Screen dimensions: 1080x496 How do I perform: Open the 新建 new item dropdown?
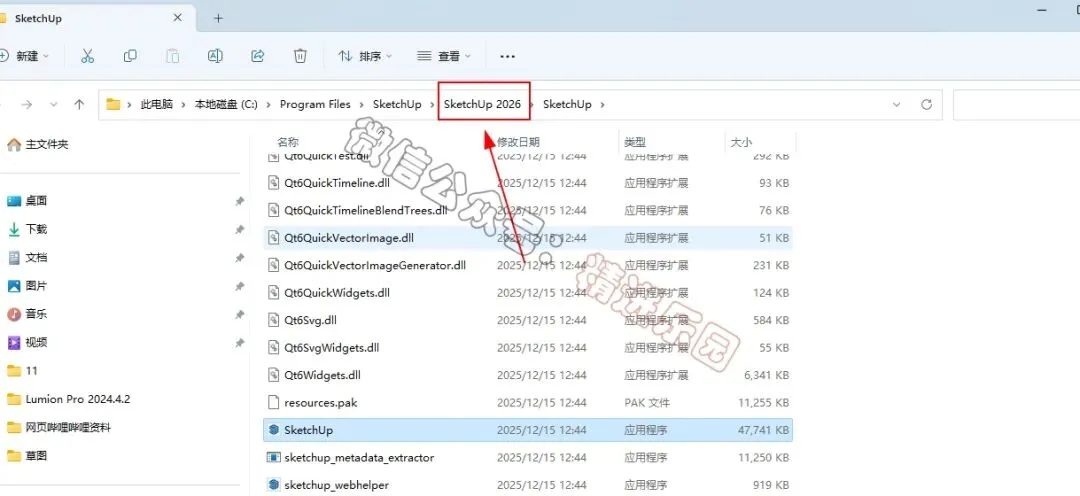(25, 56)
